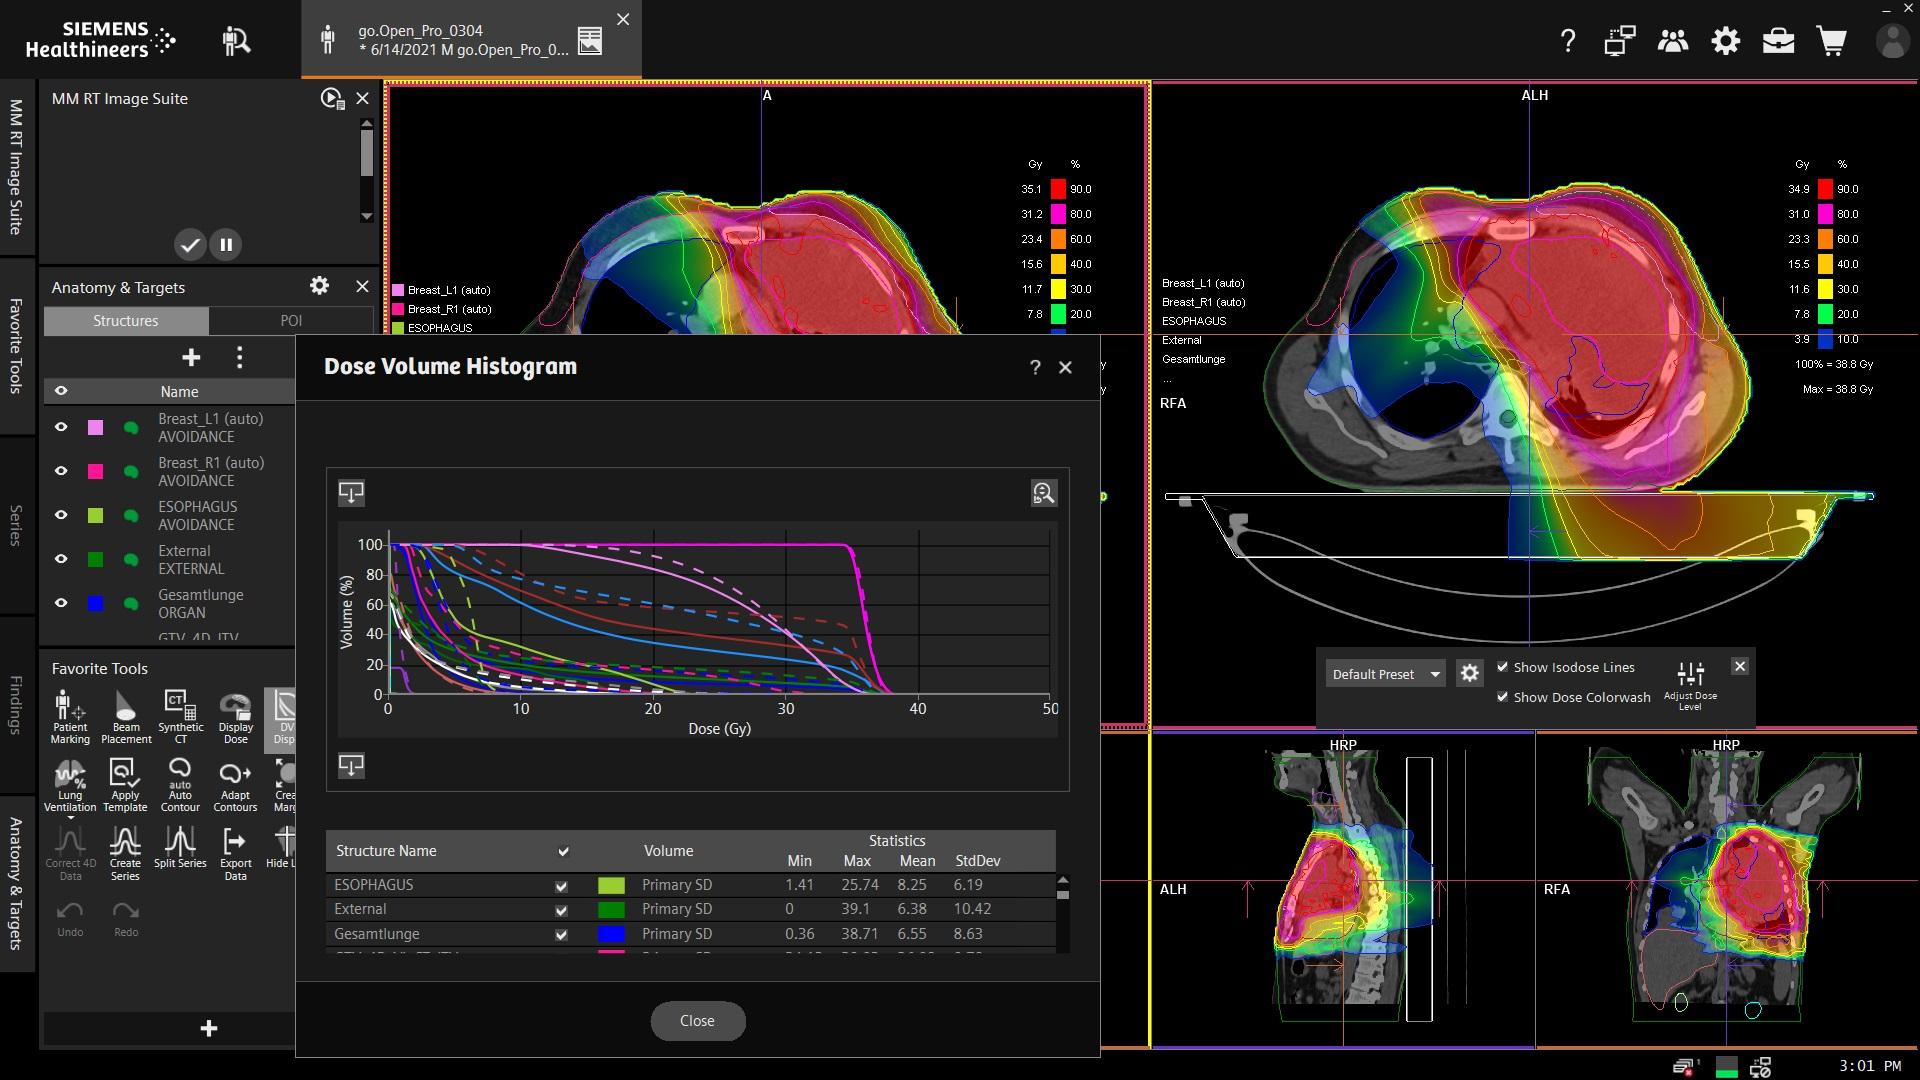The height and width of the screenshot is (1080, 1920).
Task: Select the Patient Marking tool
Action: (x=69, y=715)
